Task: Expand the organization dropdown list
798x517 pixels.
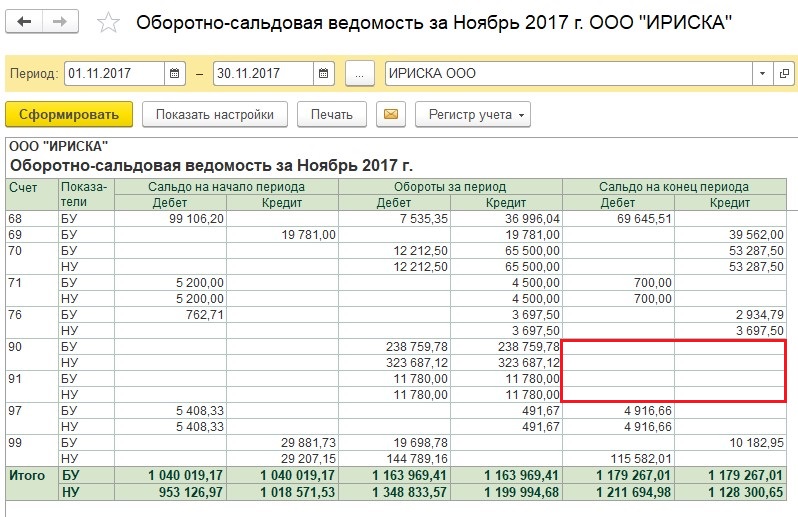Action: click(762, 74)
